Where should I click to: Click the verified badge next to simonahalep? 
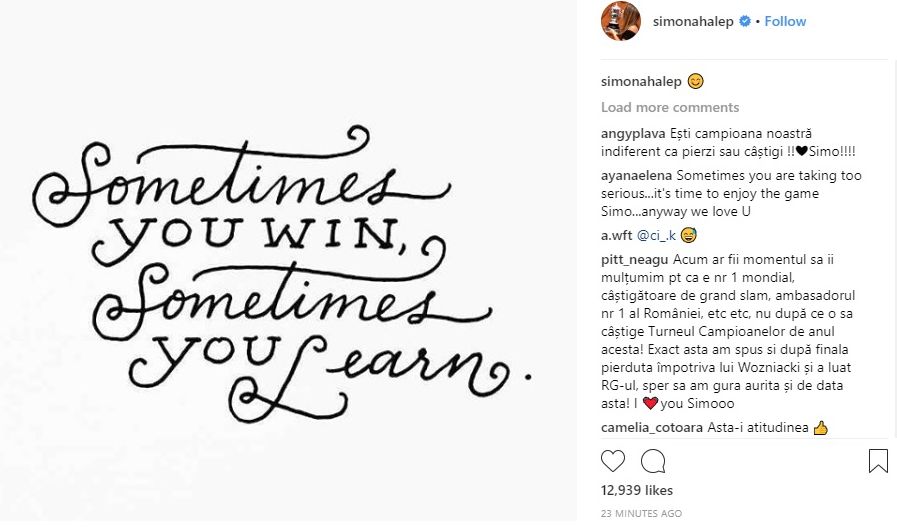745,21
